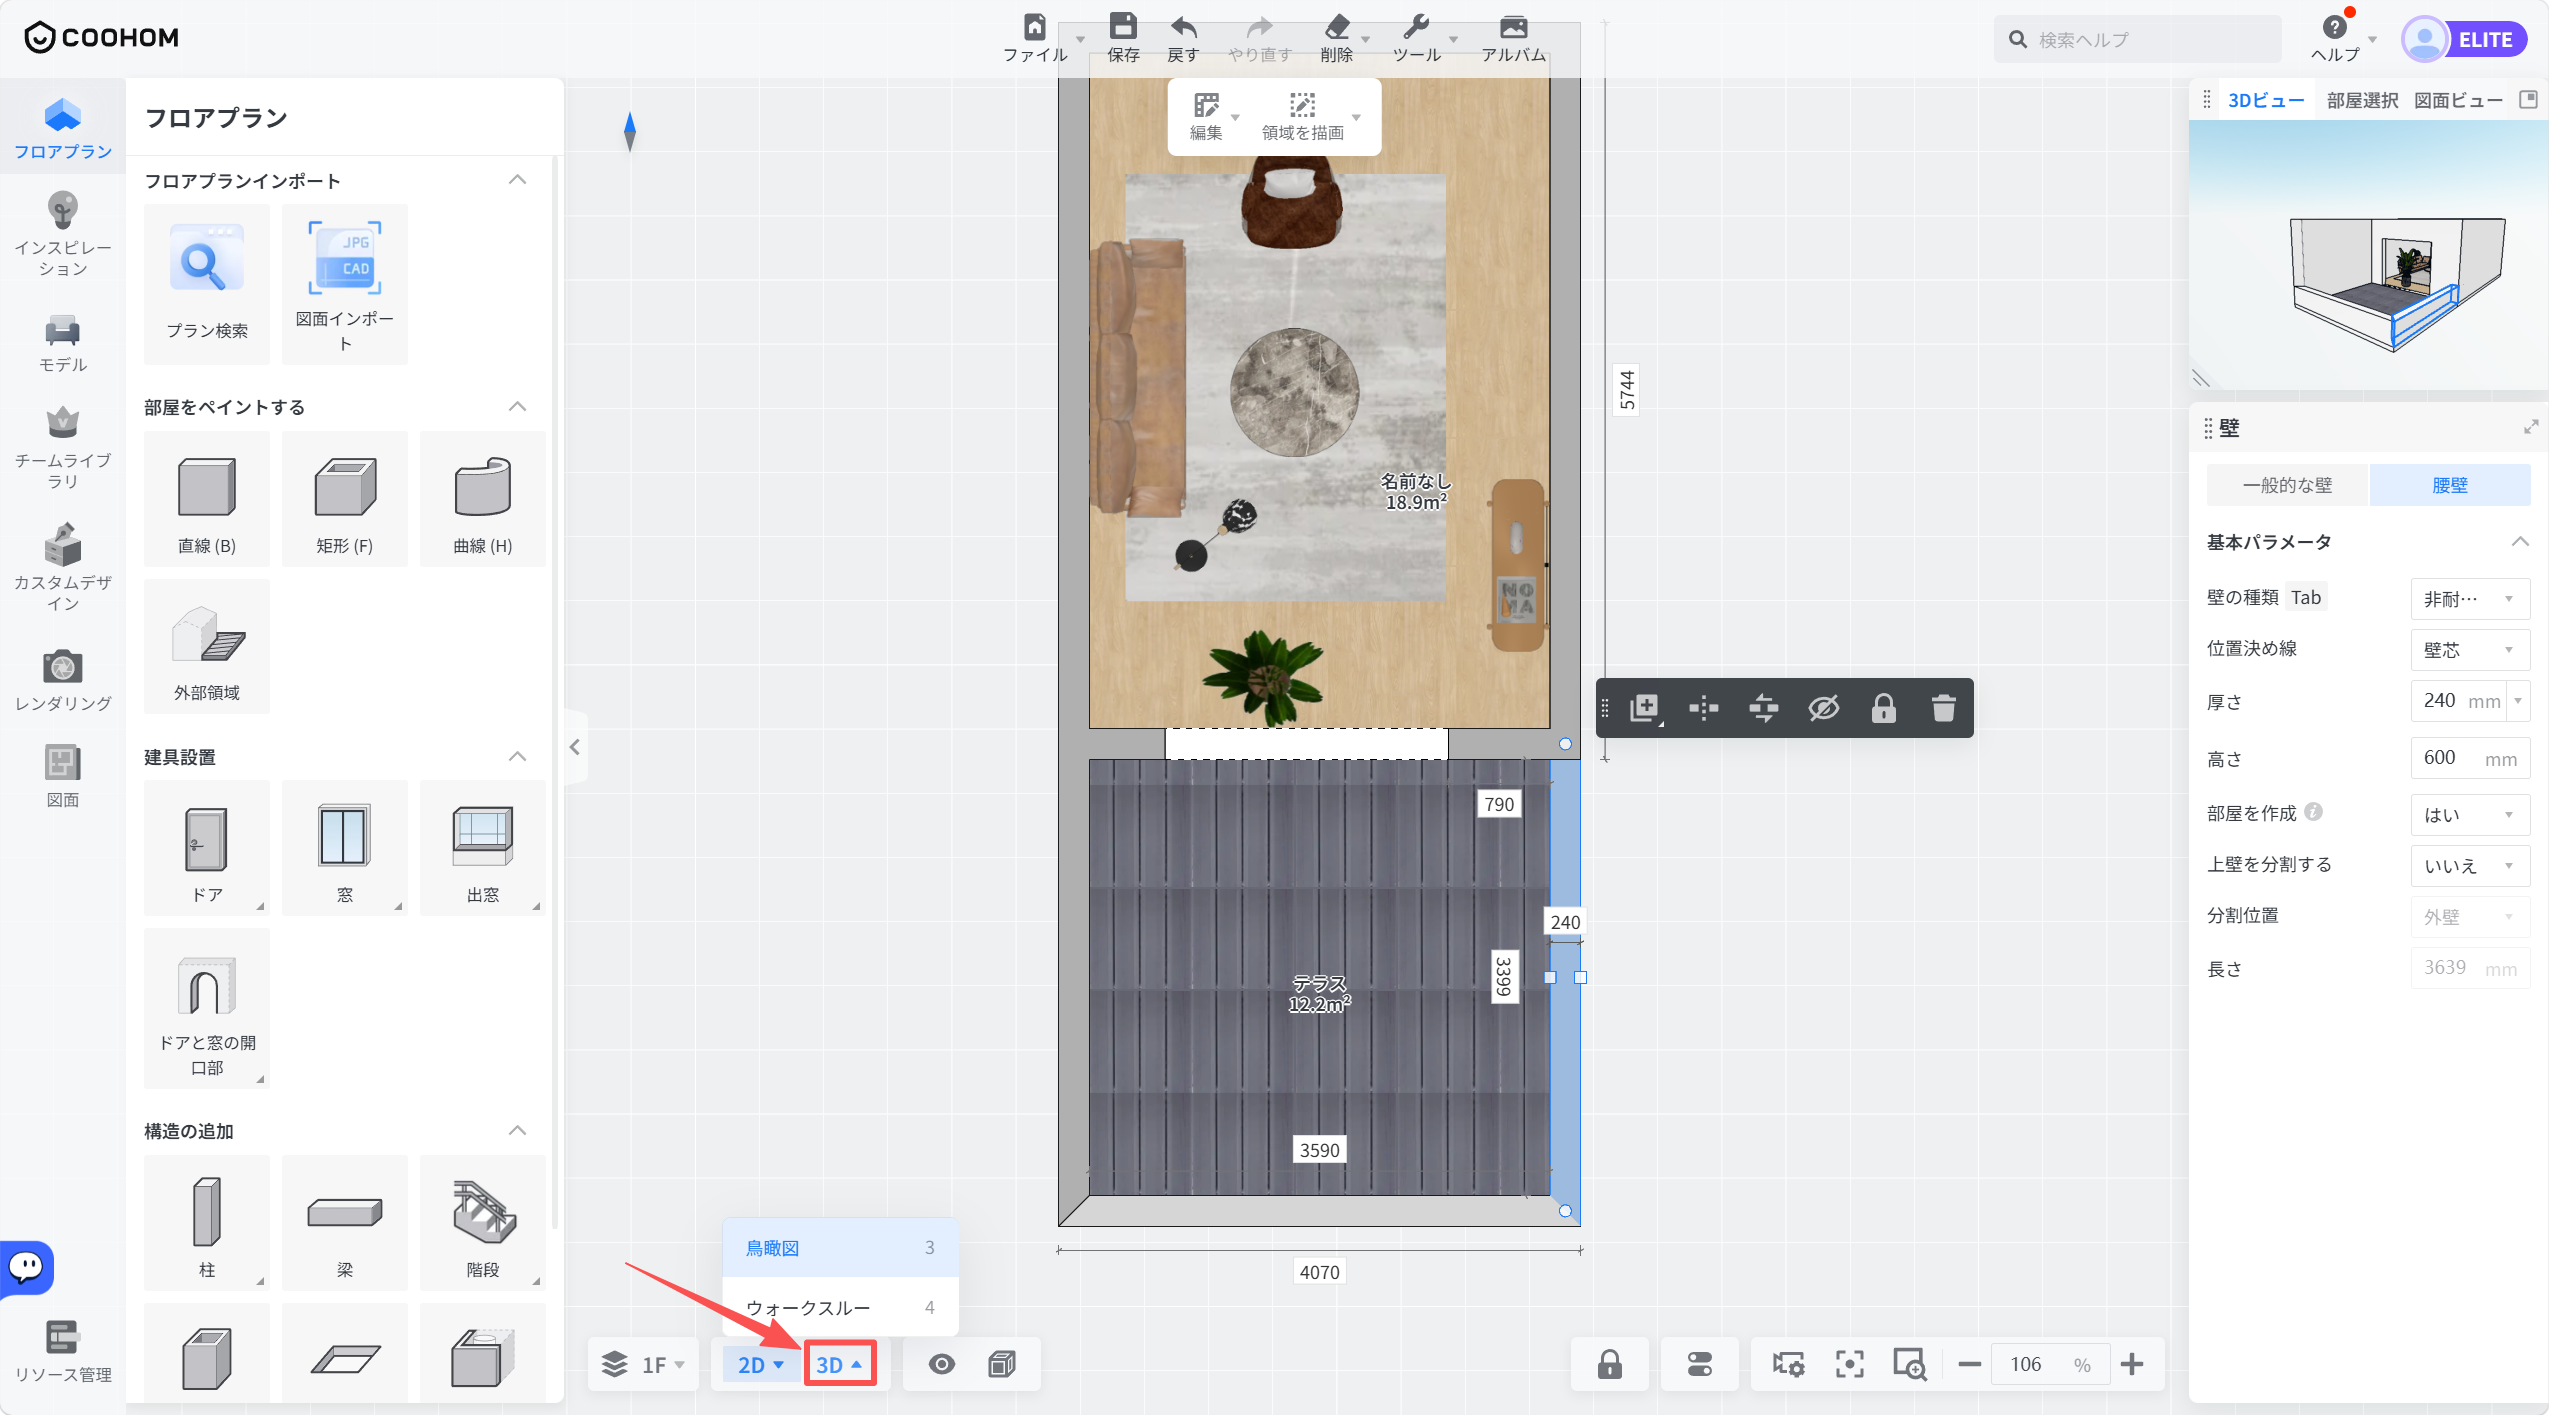Open the 上壁を分割する dropdown
2549x1415 pixels.
[2470, 866]
